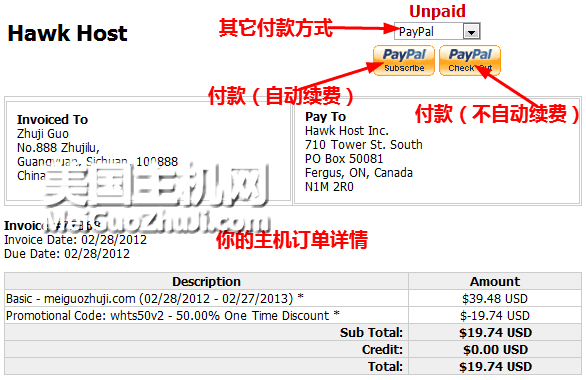Select the 'Pay To' heading
Viewport: 586px width, 380px height.
tap(326, 117)
